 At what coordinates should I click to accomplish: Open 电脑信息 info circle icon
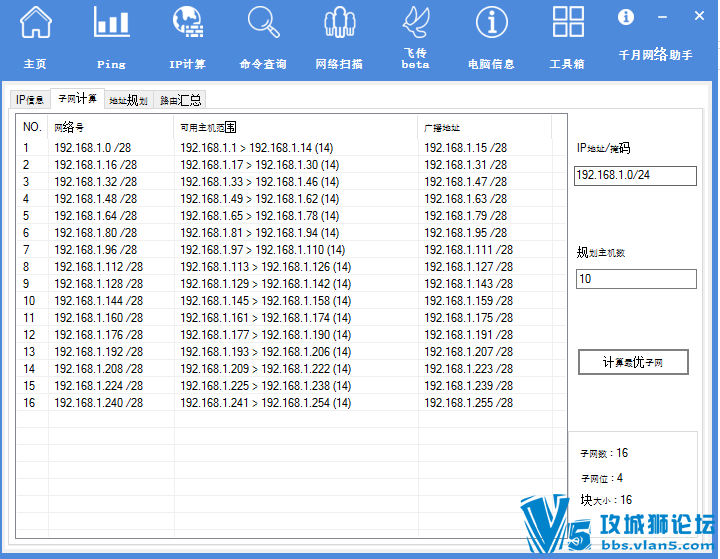pos(491,22)
